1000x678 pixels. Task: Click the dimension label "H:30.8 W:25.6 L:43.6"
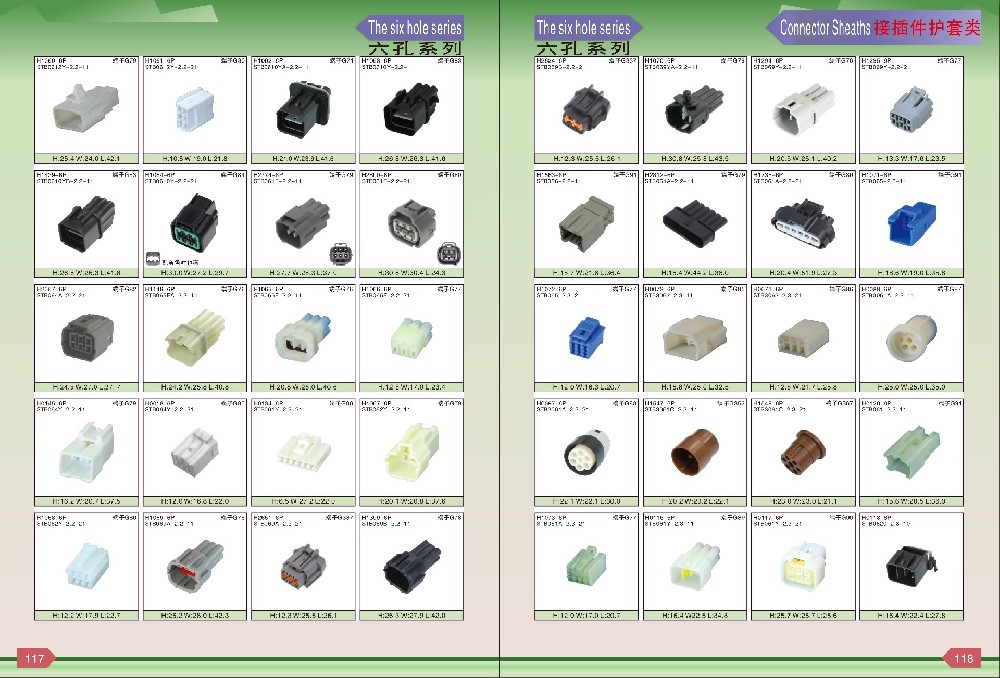(x=695, y=158)
